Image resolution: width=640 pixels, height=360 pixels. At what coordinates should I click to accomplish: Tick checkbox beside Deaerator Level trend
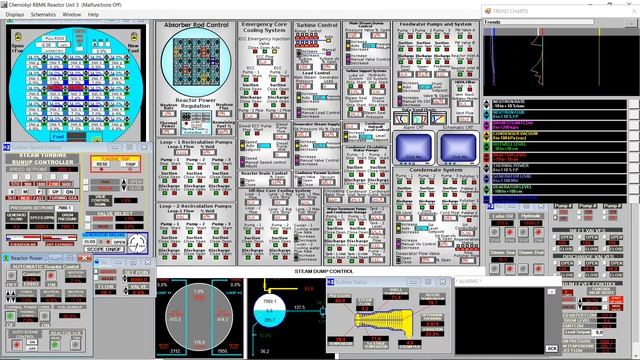(x=634, y=189)
